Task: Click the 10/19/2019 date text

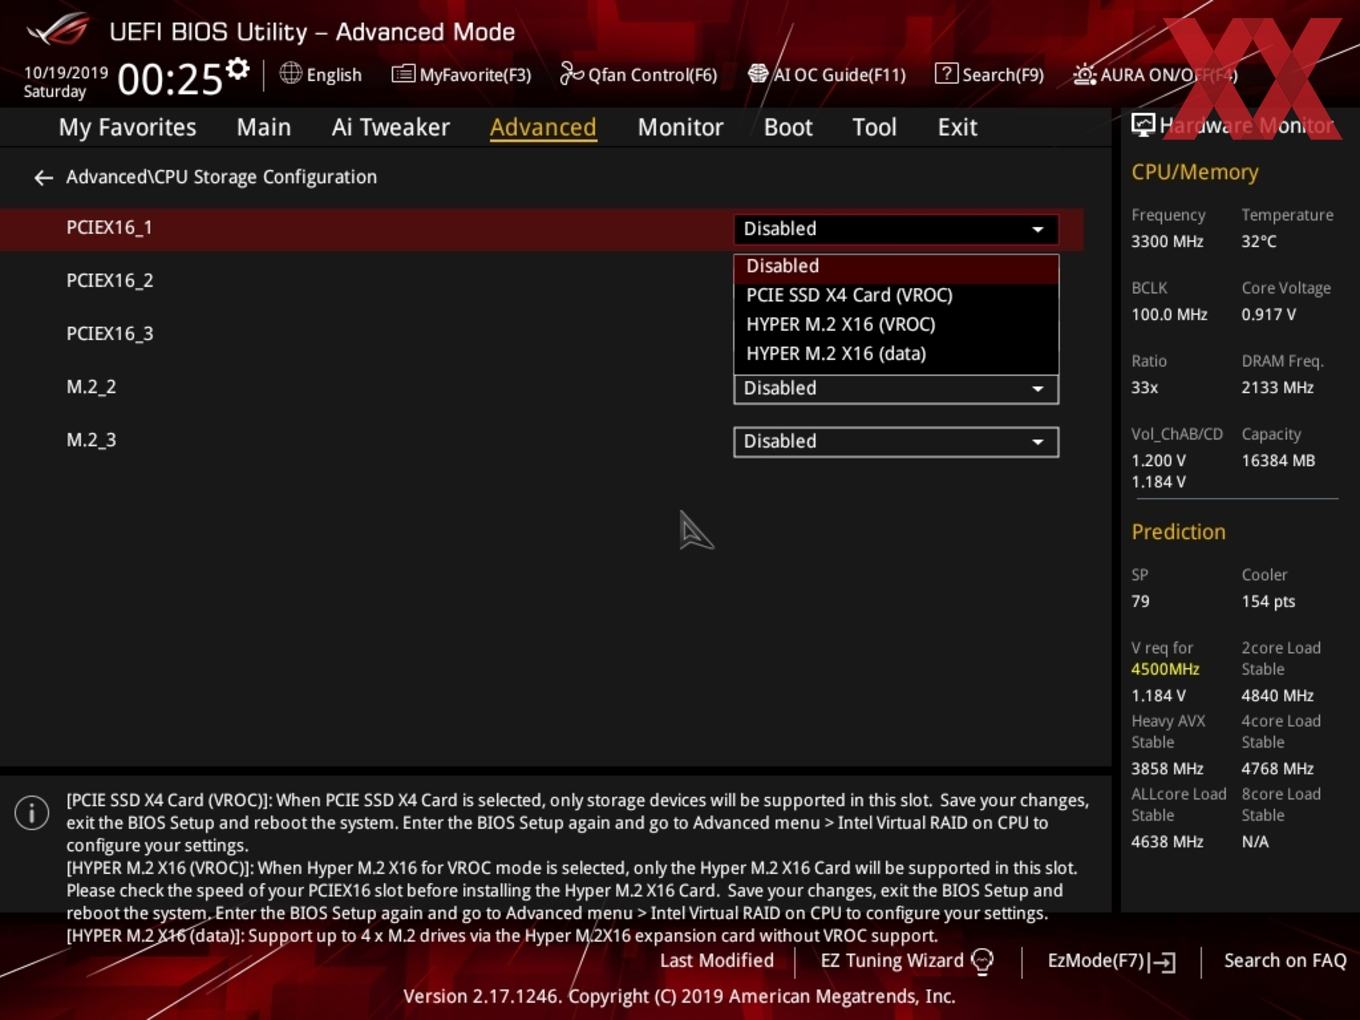Action: (x=66, y=73)
